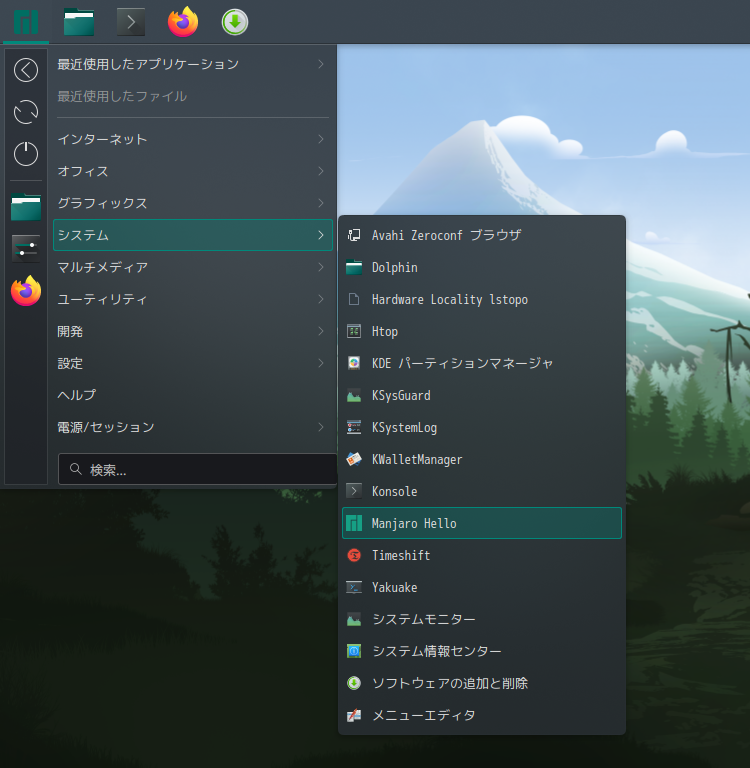Open the Manjaro application launcher icon
Viewport: 750px width, 768px height.
26,22
